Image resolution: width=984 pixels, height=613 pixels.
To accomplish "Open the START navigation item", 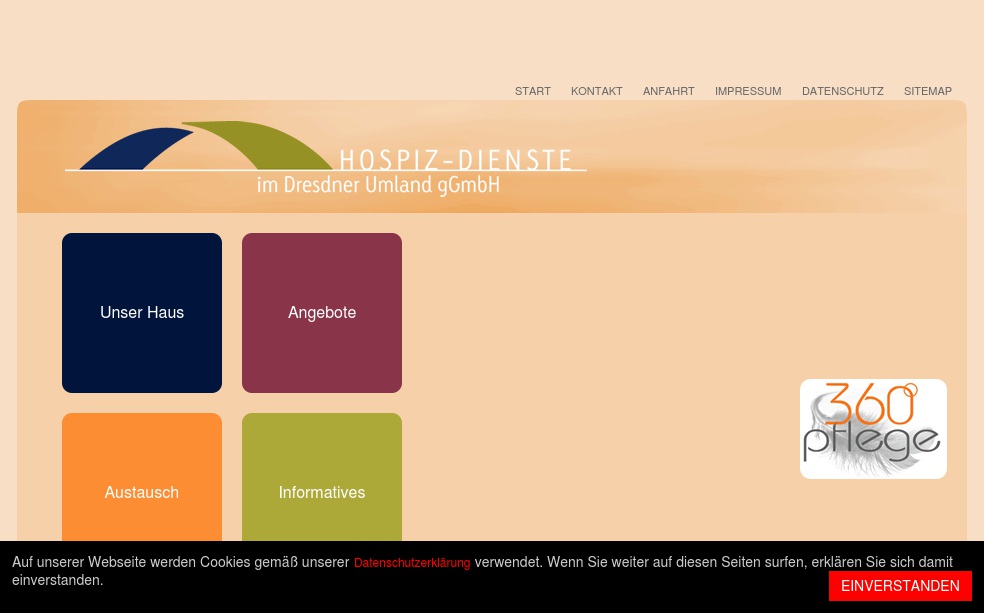I will 532,91.
